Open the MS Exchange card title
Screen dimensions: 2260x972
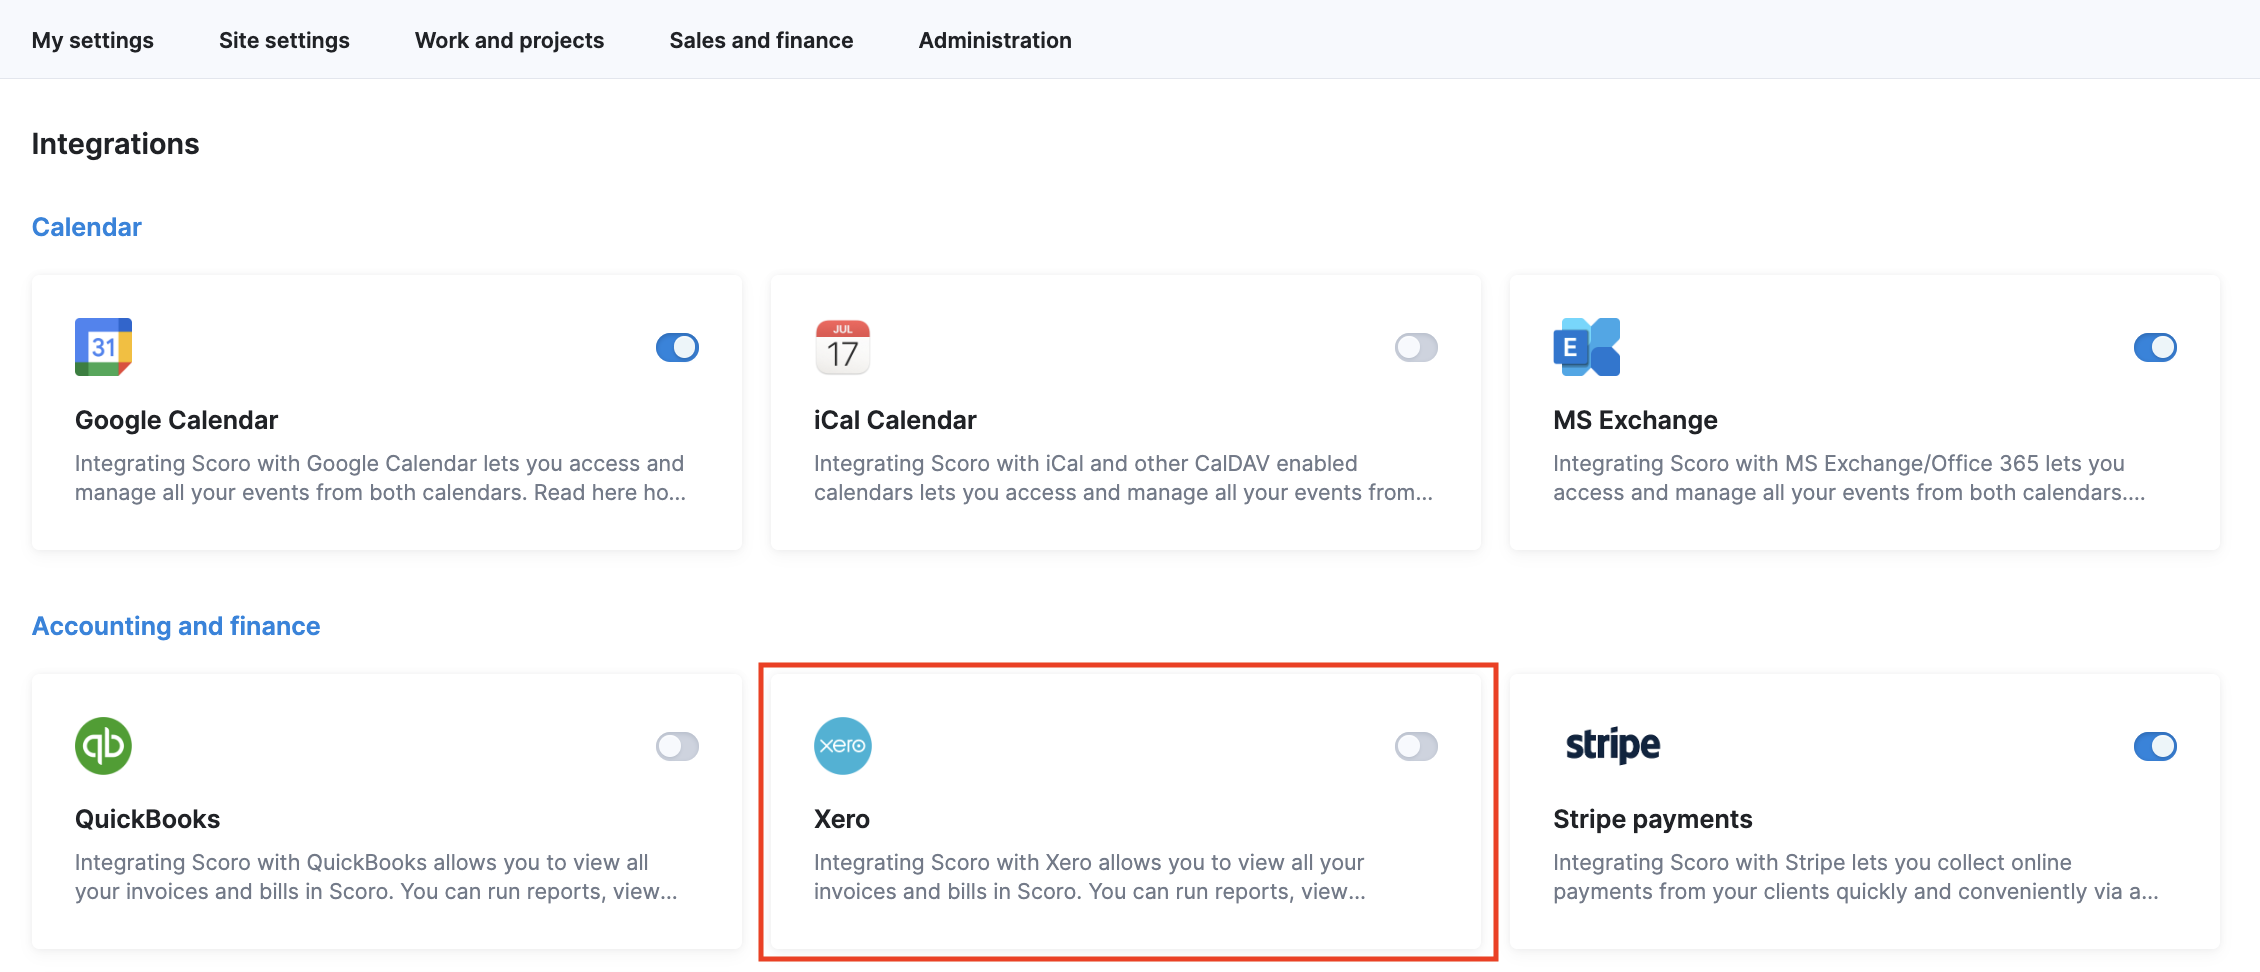point(1635,420)
